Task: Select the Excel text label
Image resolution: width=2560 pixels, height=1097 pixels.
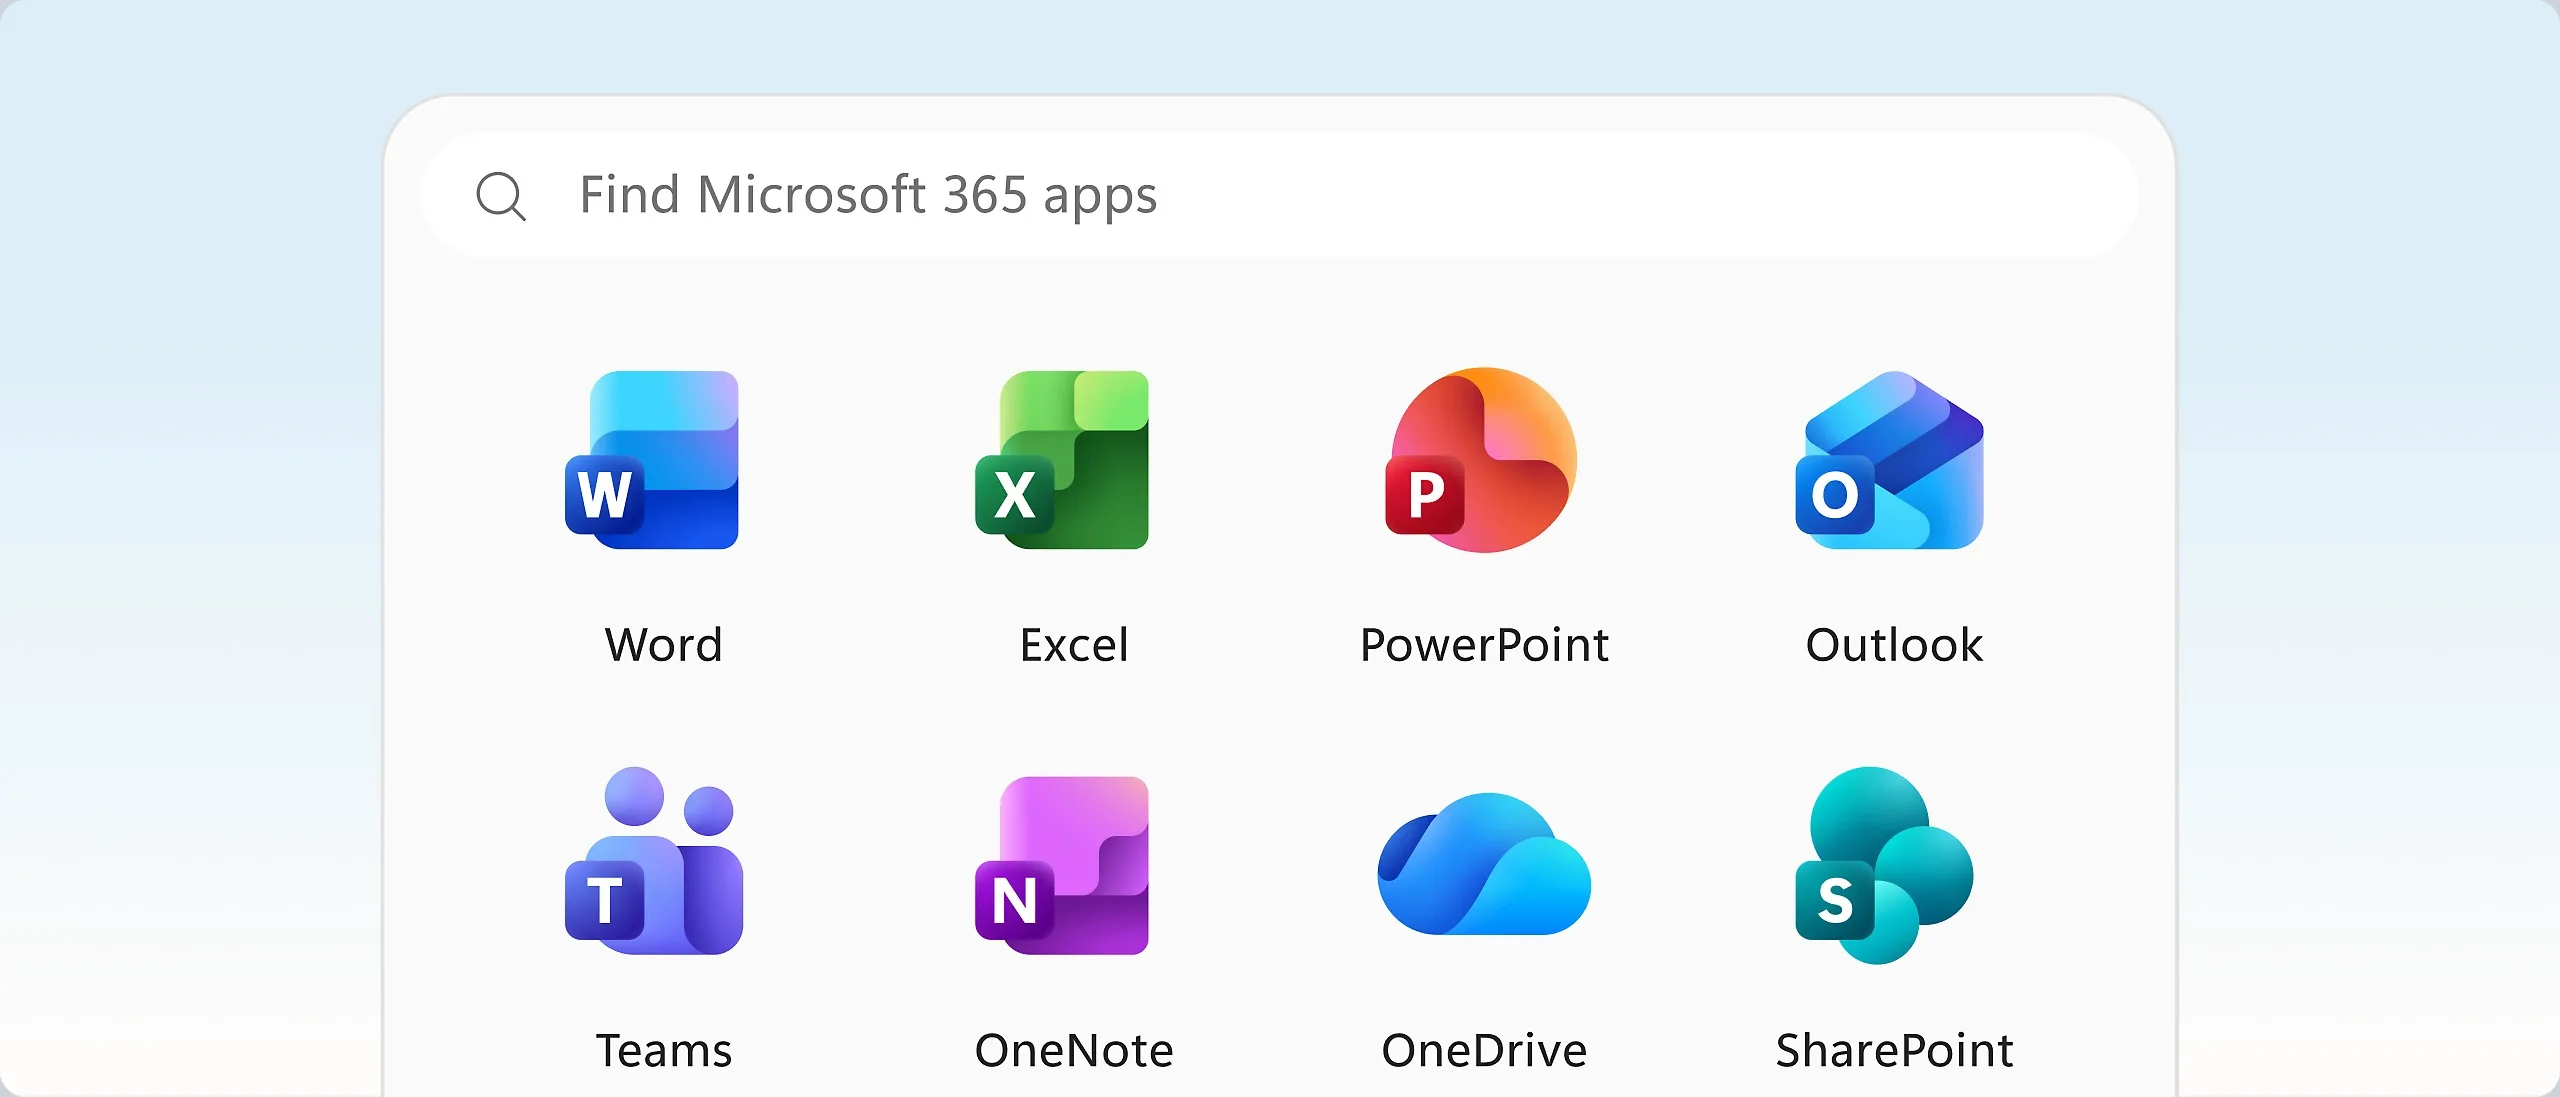Action: pyautogui.click(x=1074, y=645)
